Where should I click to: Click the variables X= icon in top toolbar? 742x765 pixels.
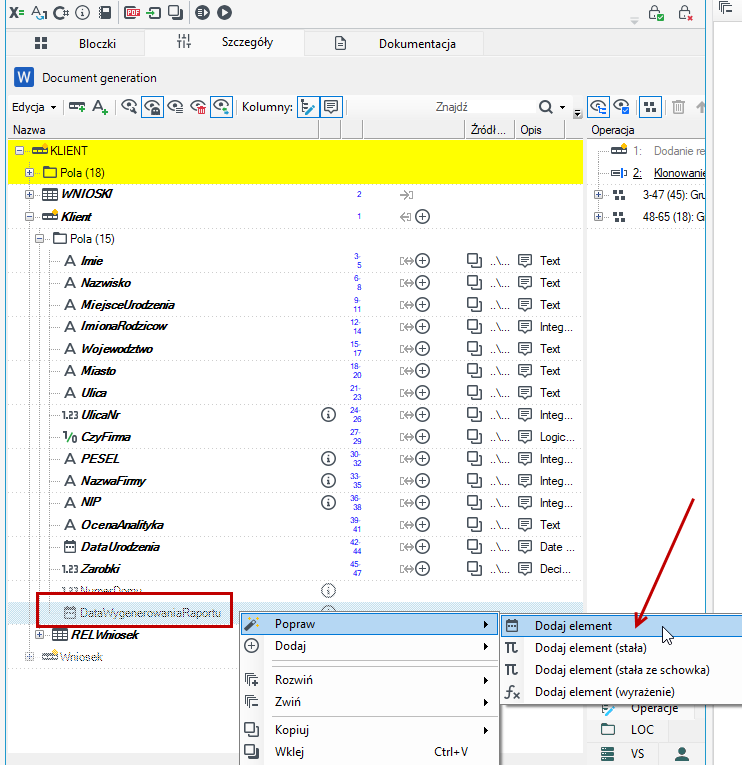(17, 12)
